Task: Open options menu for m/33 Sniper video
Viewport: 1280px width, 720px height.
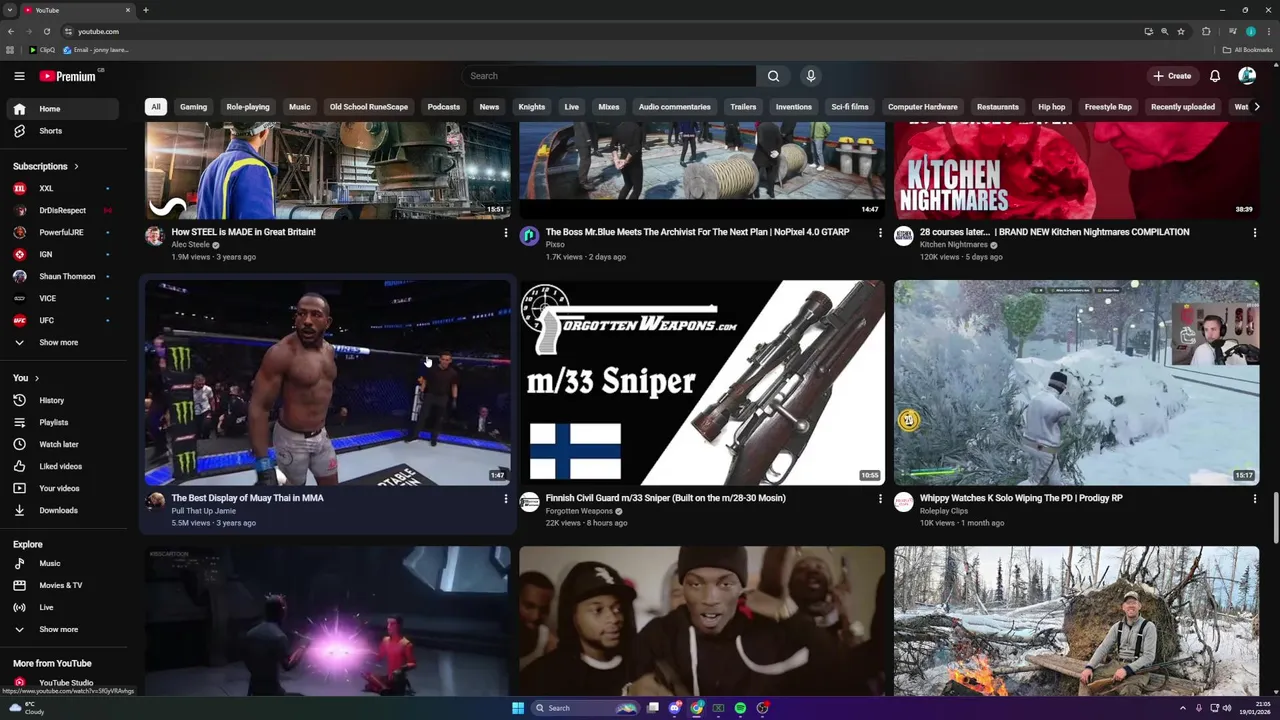Action: [880, 498]
